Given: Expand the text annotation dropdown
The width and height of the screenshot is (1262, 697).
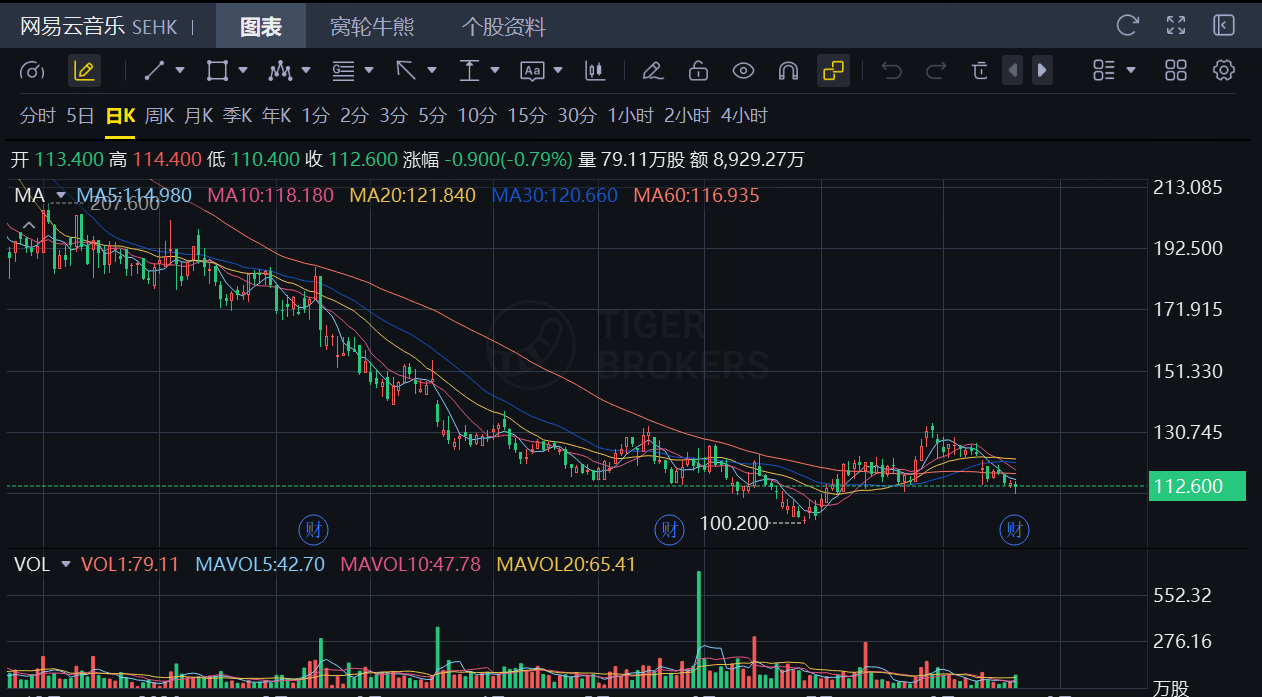Looking at the screenshot, I should pyautogui.click(x=558, y=71).
